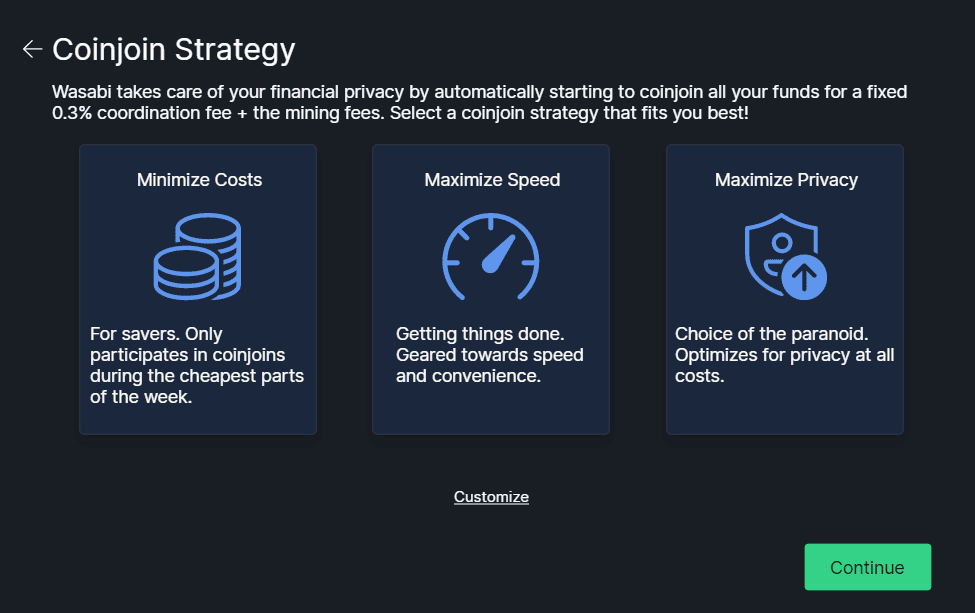975x613 pixels.
Task: Select the Minimize Costs card title
Action: coord(199,180)
